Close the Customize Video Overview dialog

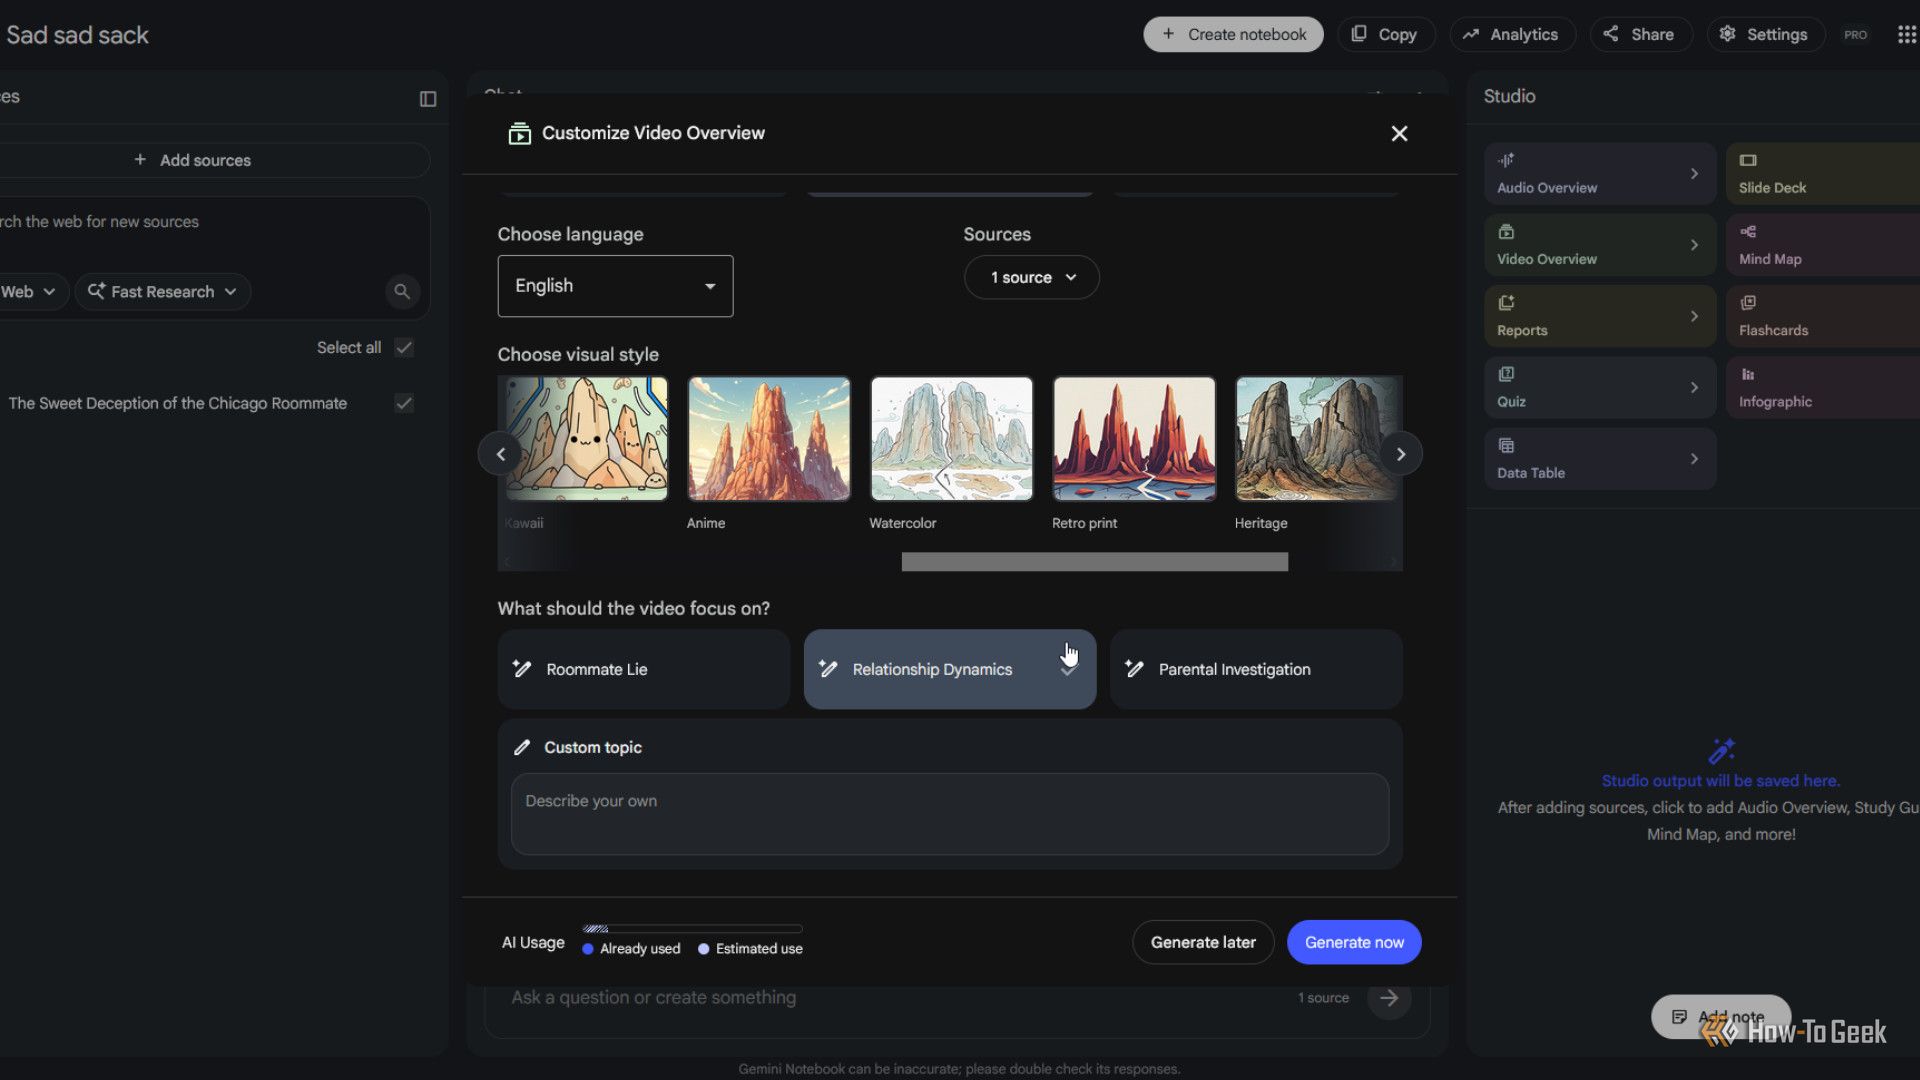1399,133
